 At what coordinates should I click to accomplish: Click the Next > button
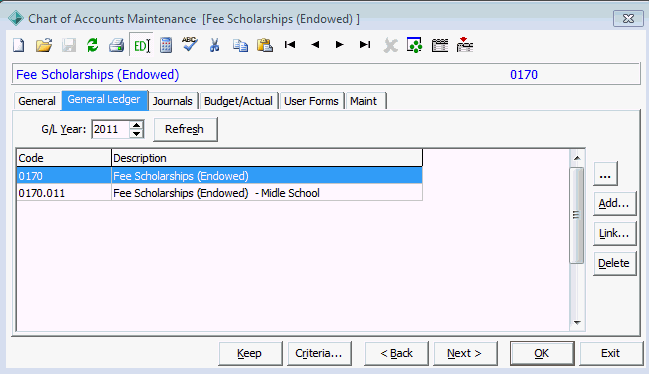pos(465,353)
